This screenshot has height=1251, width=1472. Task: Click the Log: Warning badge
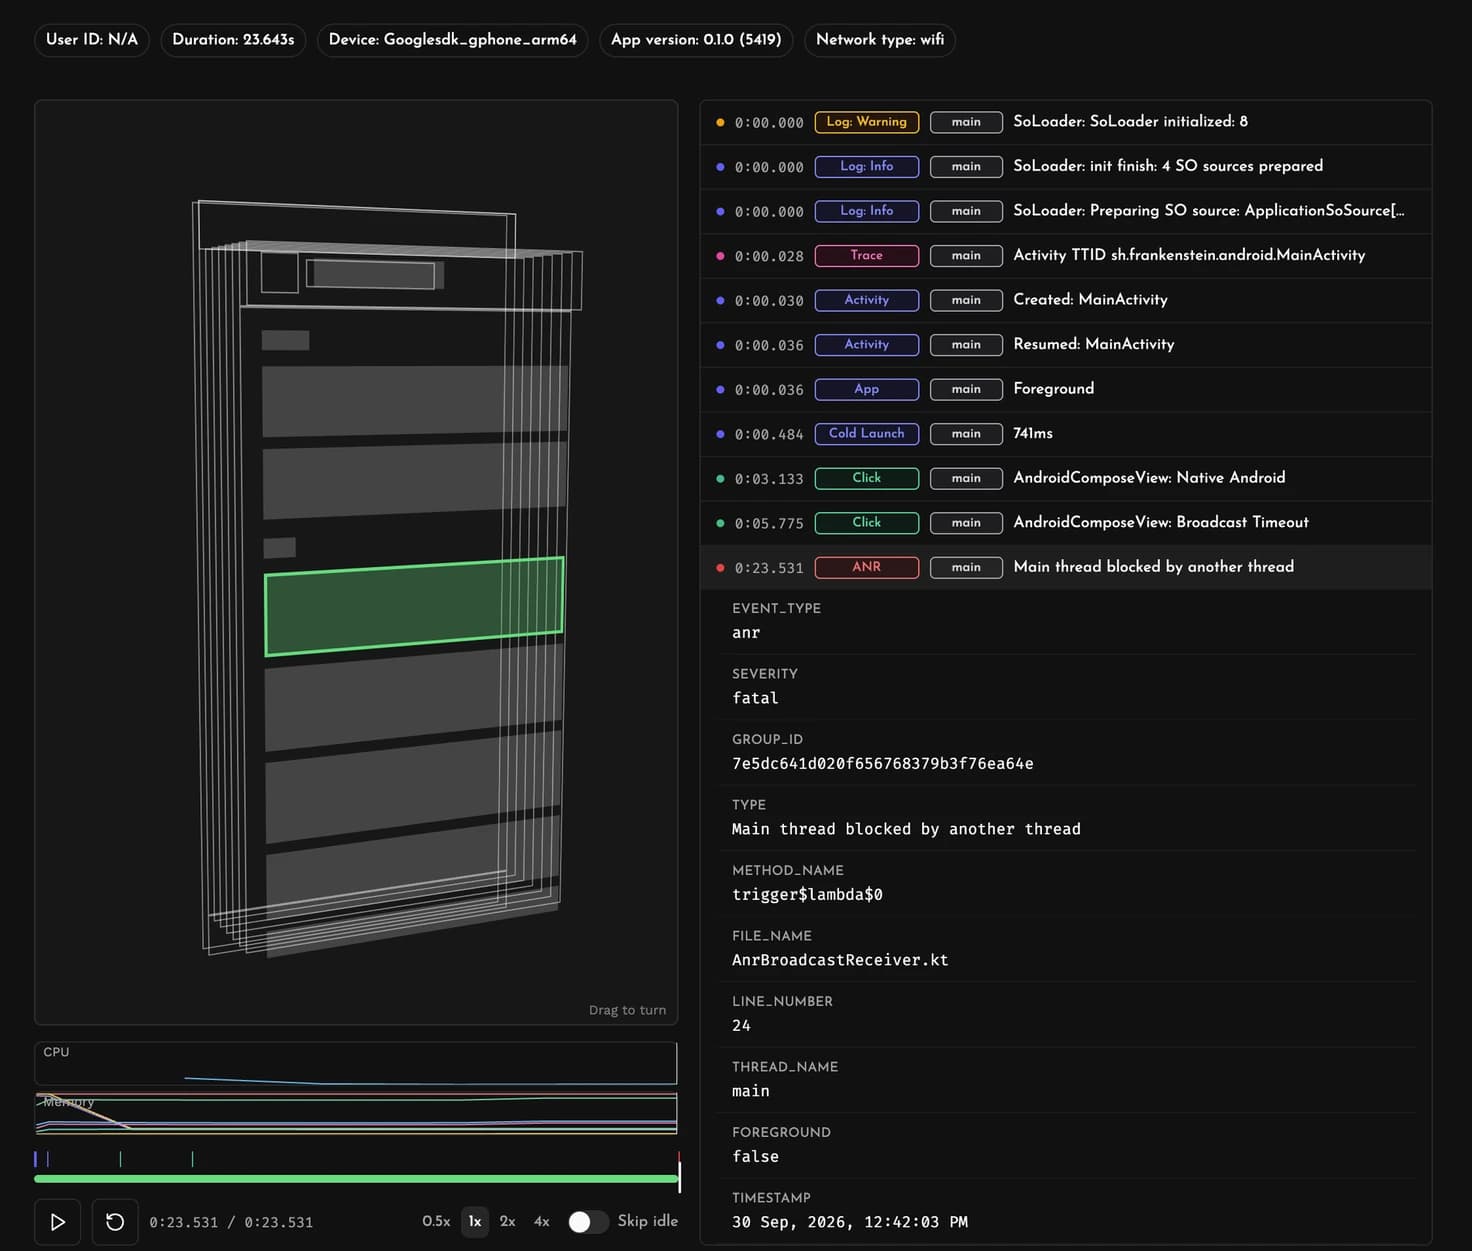point(867,122)
